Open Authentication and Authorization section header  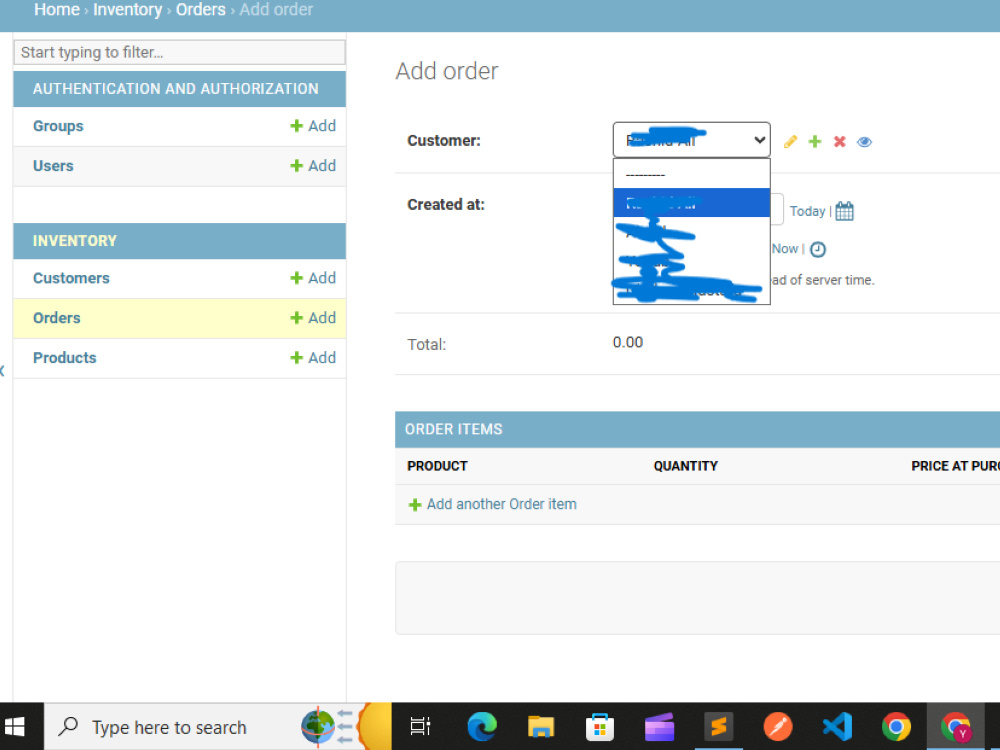[x=175, y=89]
